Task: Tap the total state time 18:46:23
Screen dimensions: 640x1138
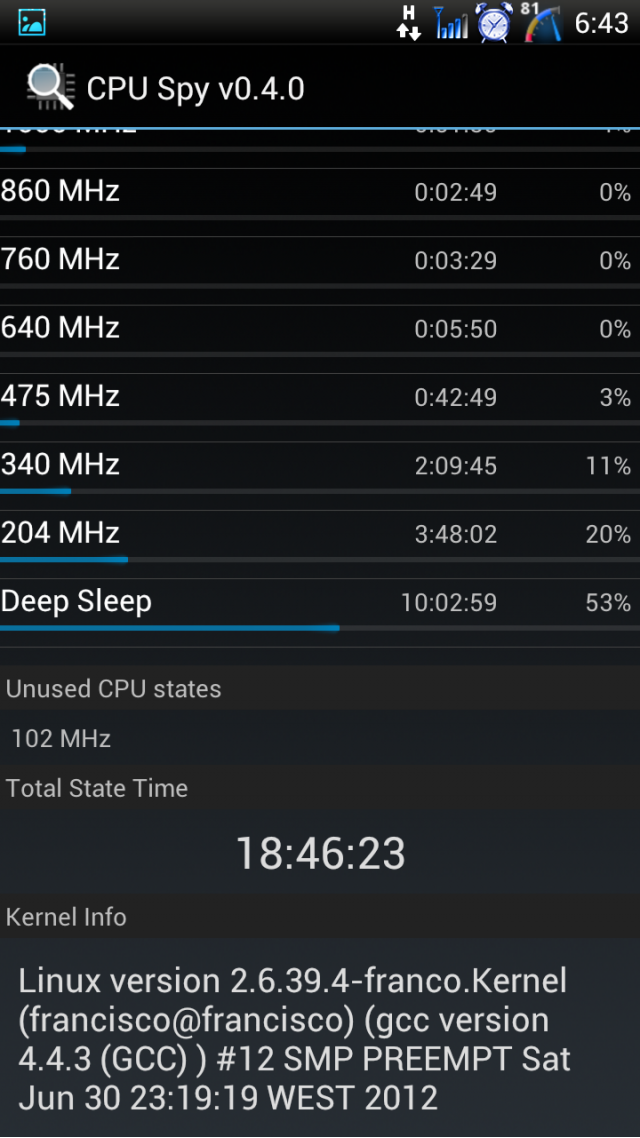Action: point(320,853)
